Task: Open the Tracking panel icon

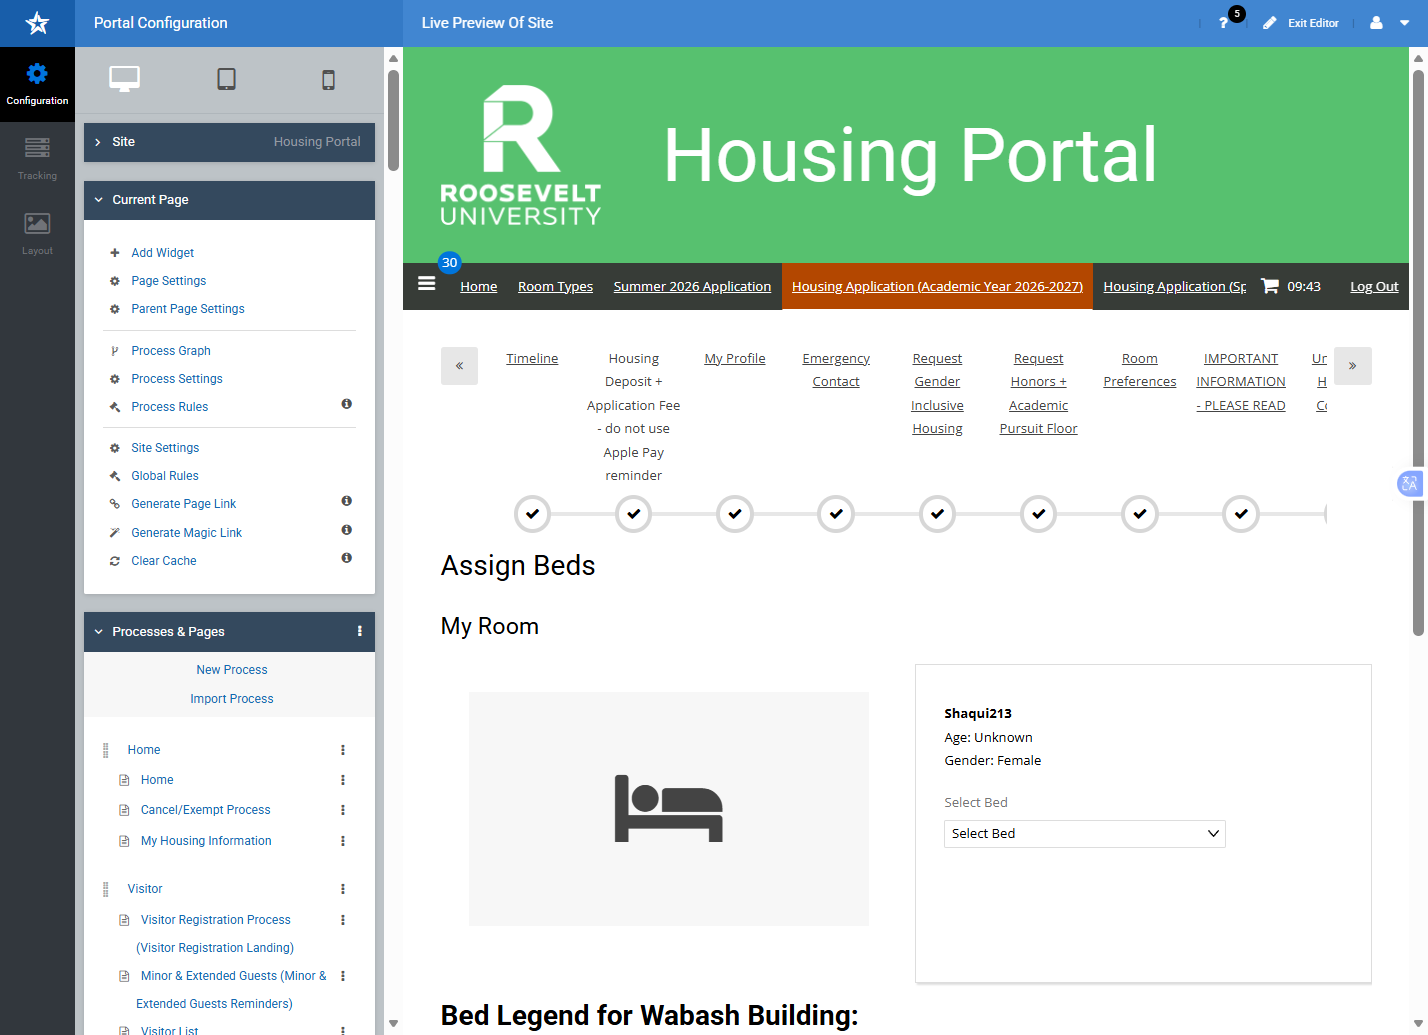Action: pyautogui.click(x=37, y=159)
